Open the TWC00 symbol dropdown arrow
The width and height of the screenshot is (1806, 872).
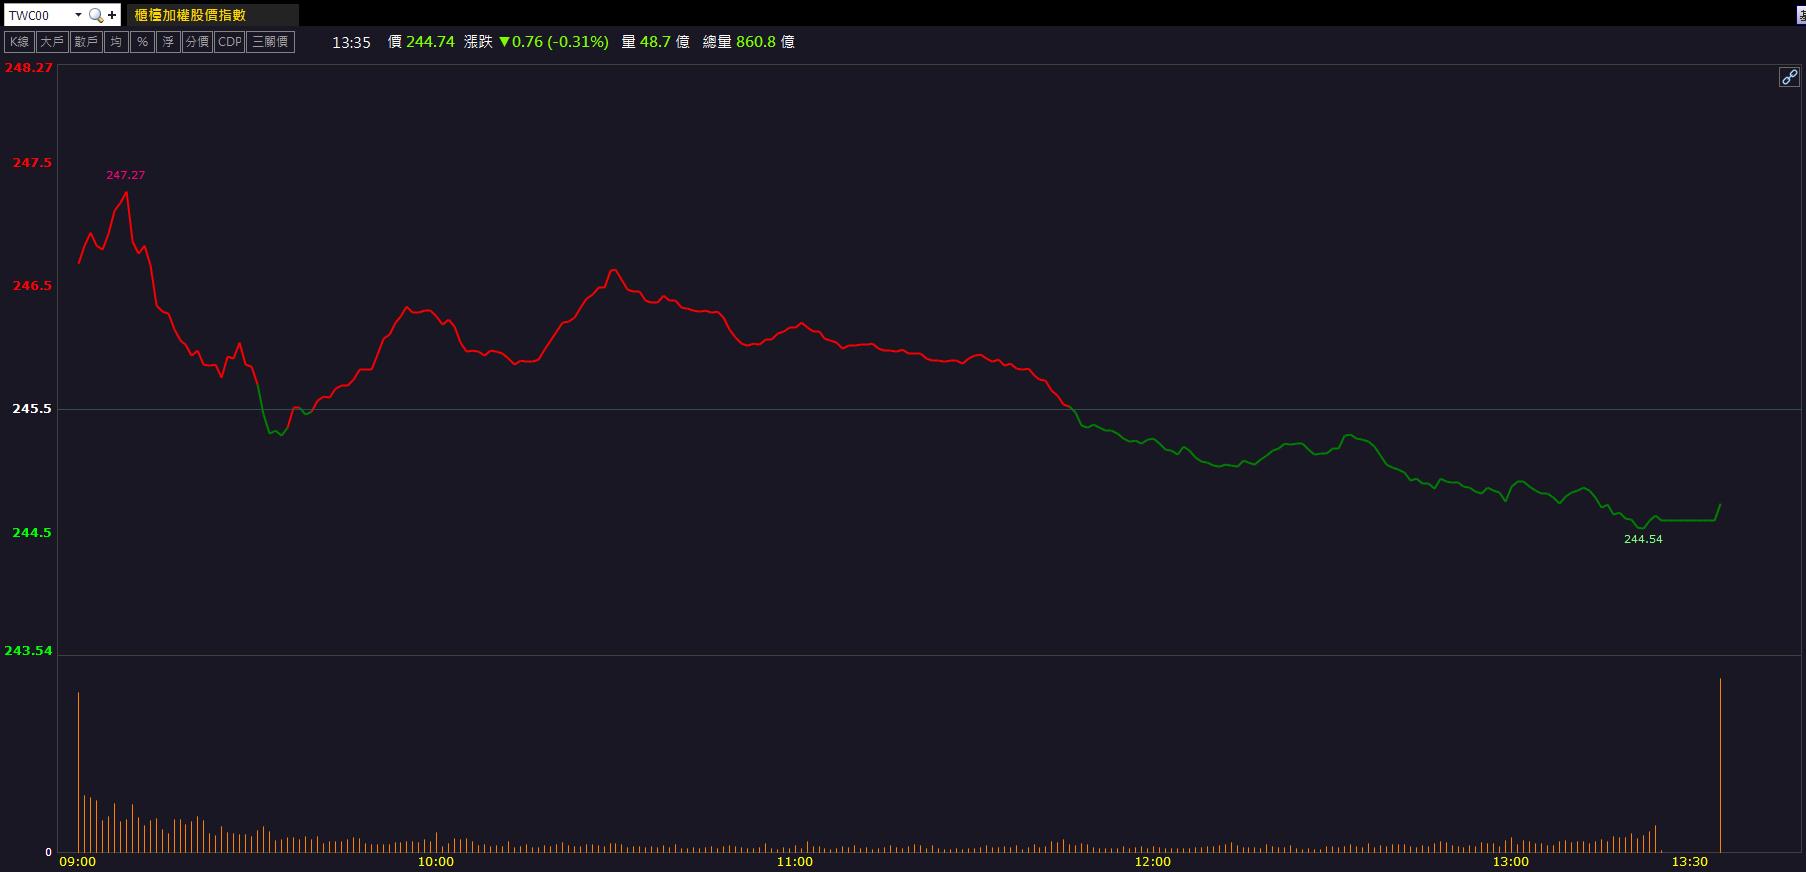coord(78,15)
